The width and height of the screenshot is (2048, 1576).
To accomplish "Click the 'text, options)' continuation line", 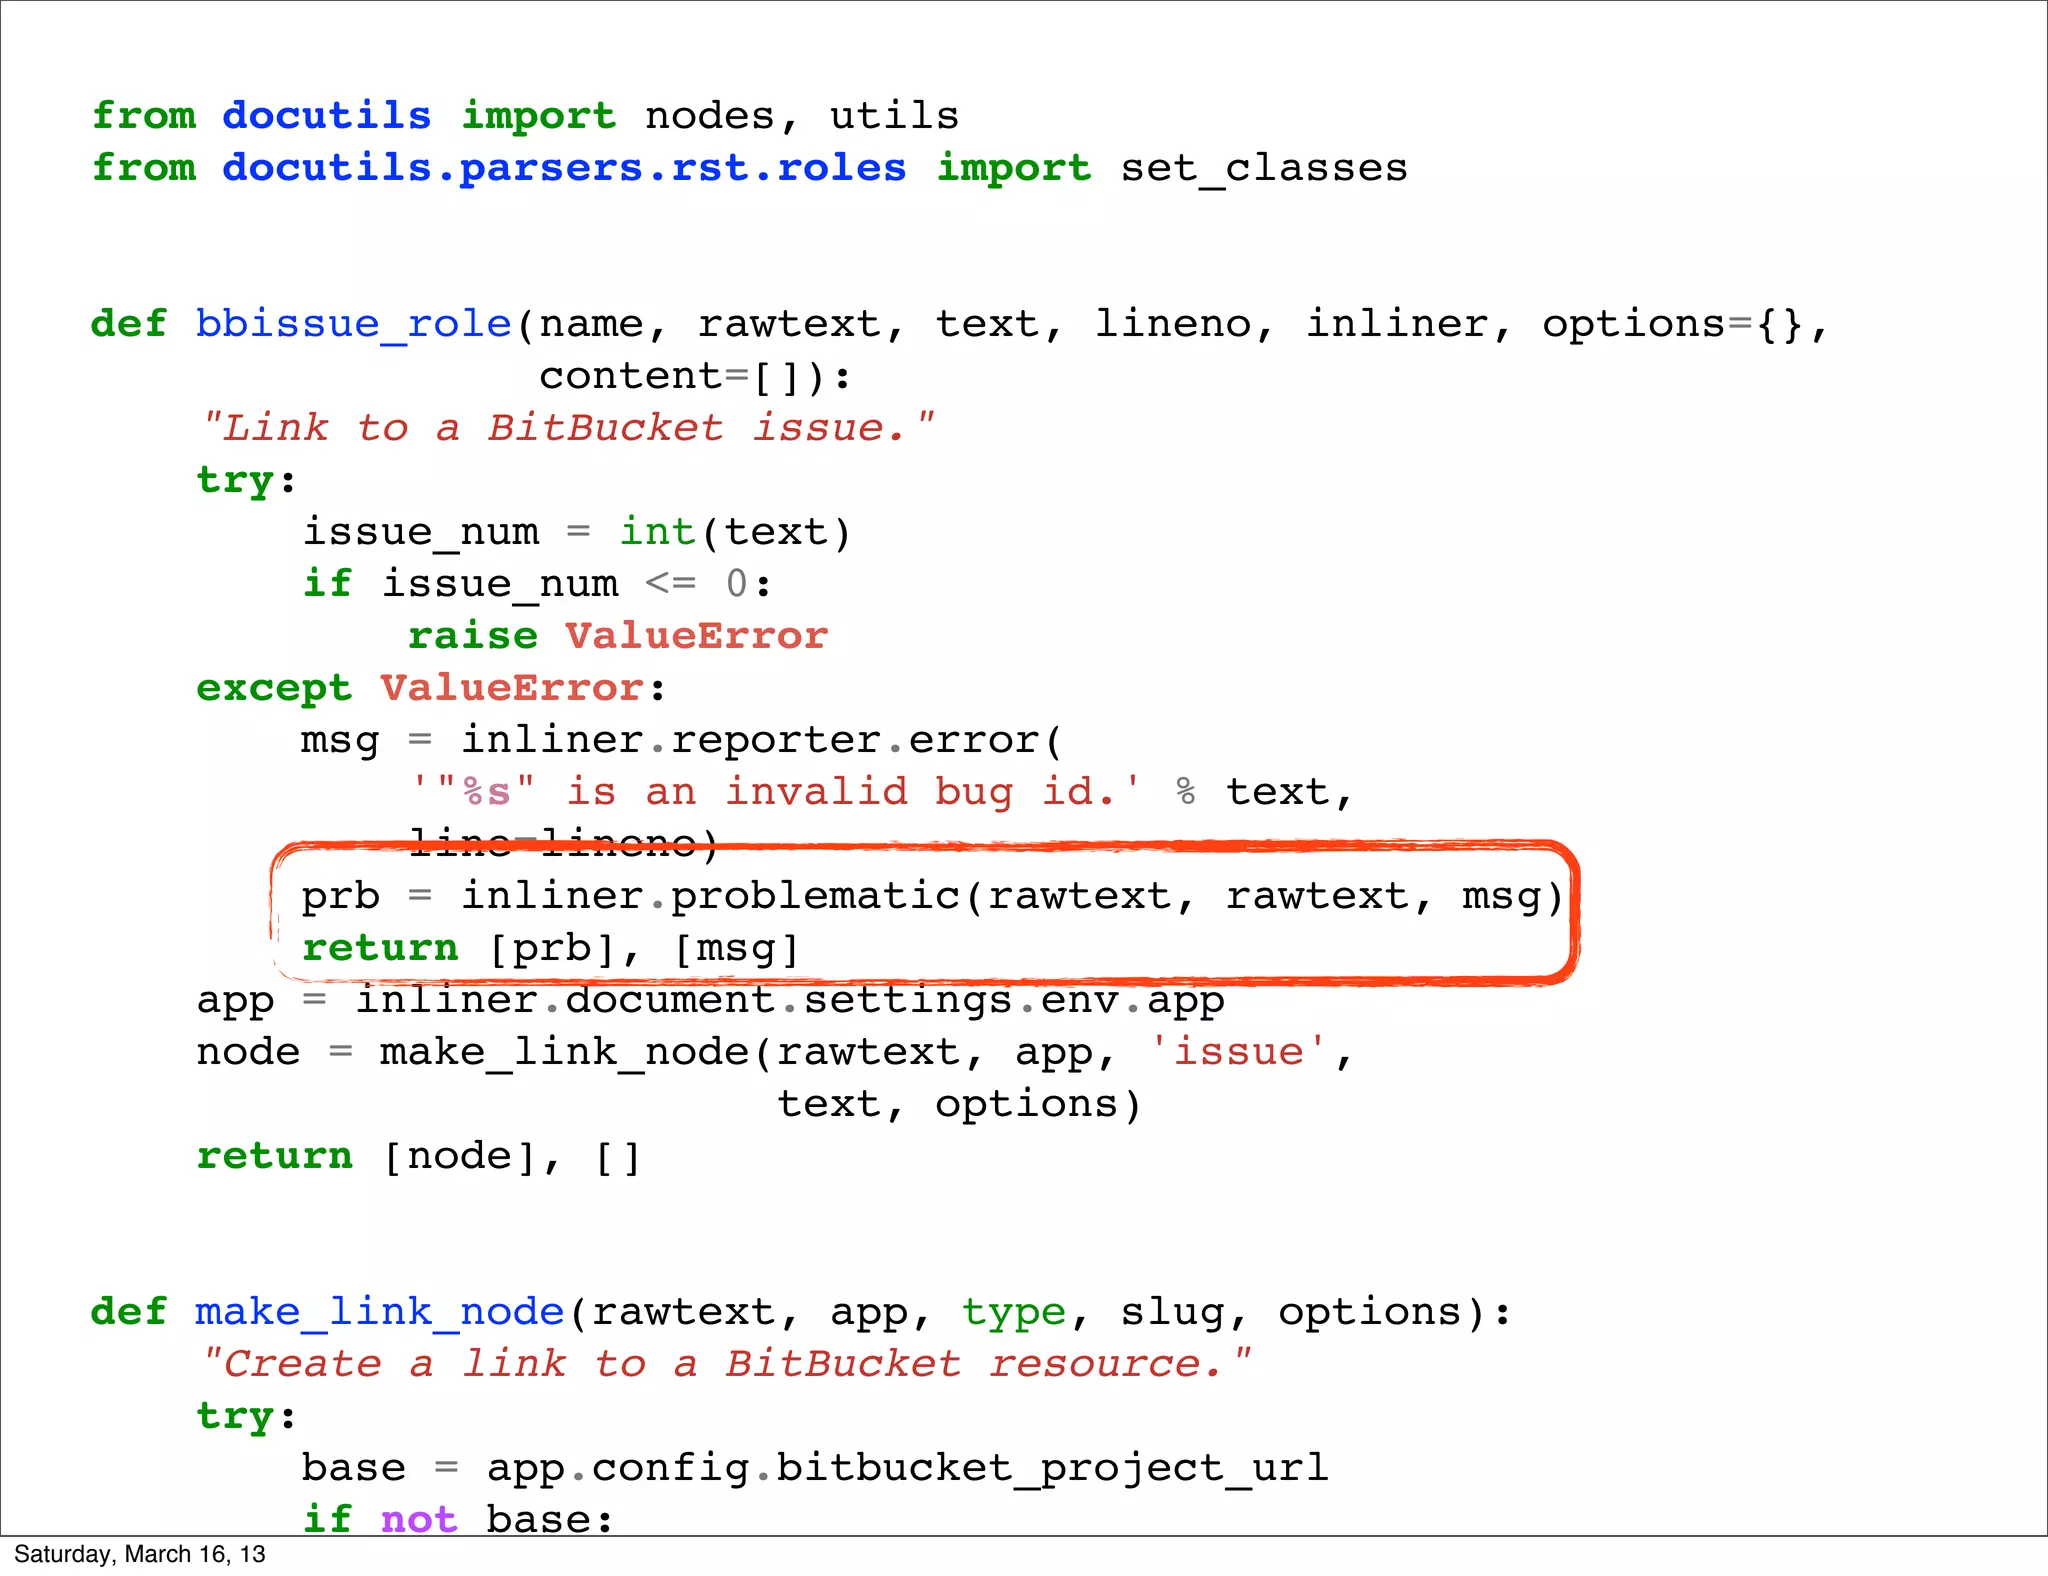I will pyautogui.click(x=959, y=1104).
